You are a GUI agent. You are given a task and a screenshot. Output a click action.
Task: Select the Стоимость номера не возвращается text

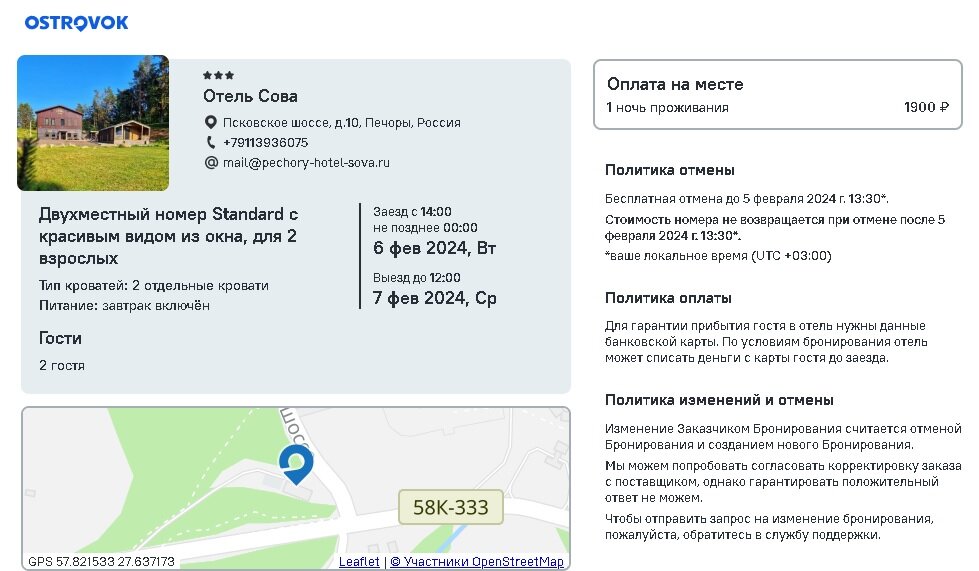pos(775,228)
